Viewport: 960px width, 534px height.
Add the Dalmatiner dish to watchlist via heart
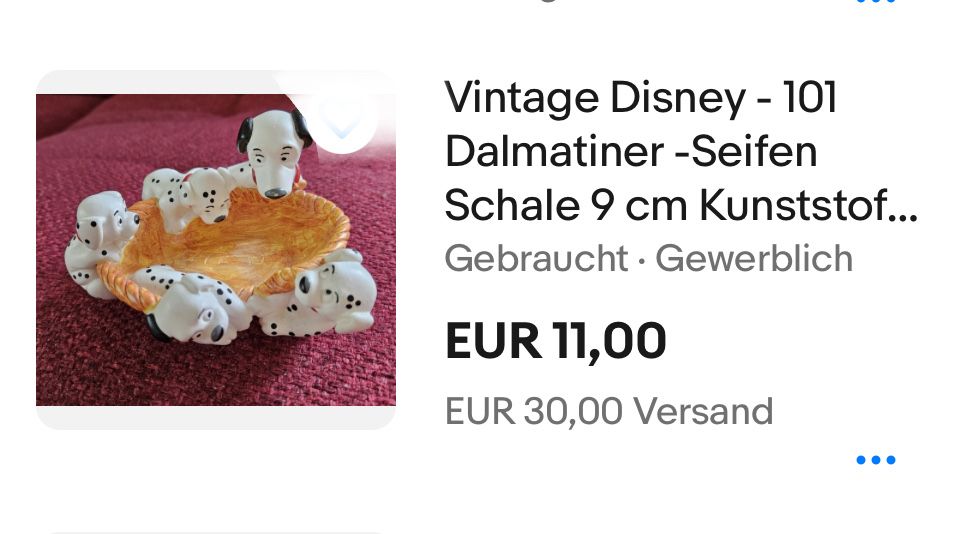pyautogui.click(x=342, y=116)
